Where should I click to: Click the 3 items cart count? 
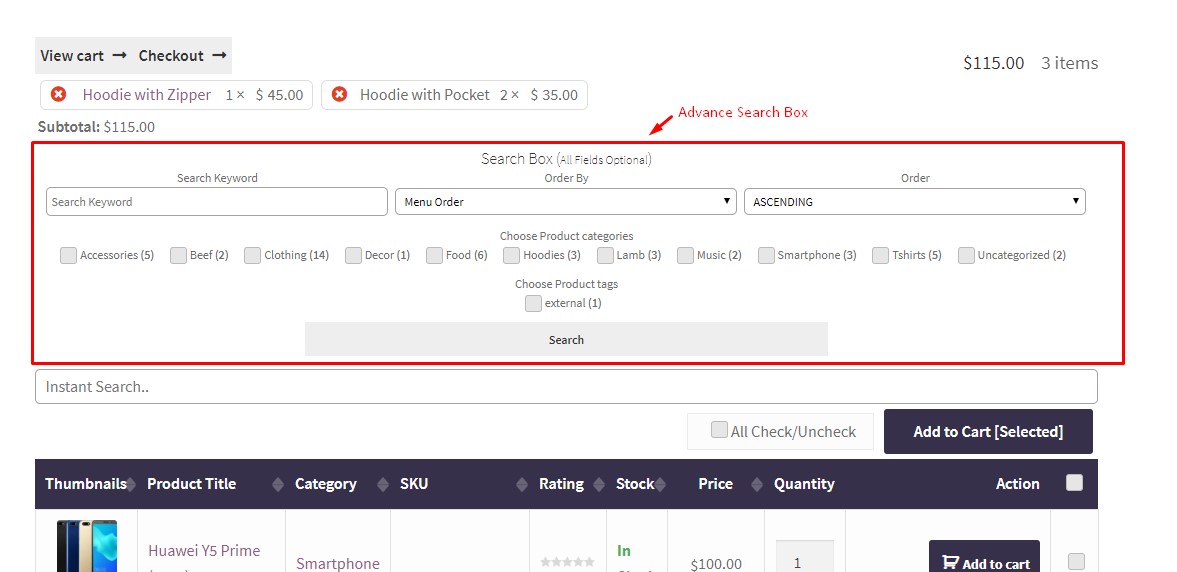click(1069, 63)
